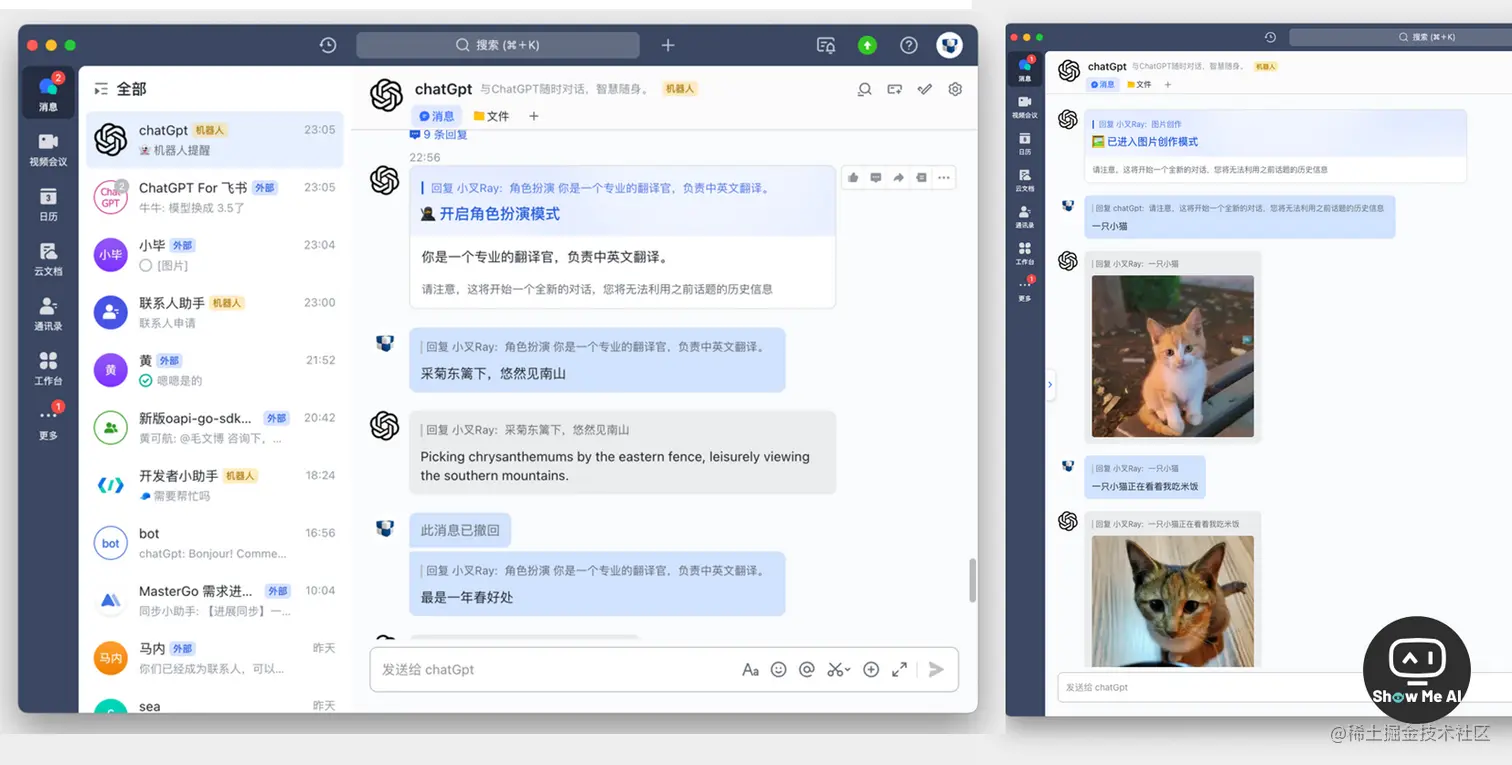The width and height of the screenshot is (1512, 765).
Task: Click the sidebar collapse handle in right window
Action: (x=1050, y=384)
